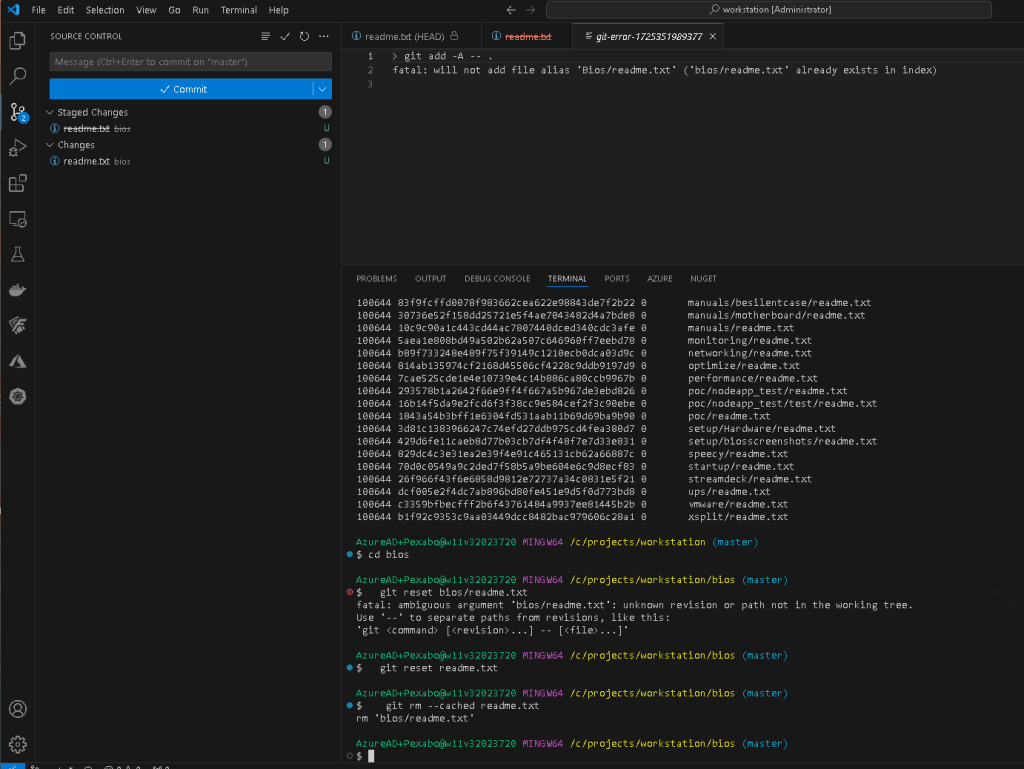Switch to PORTS panel tab

616,279
